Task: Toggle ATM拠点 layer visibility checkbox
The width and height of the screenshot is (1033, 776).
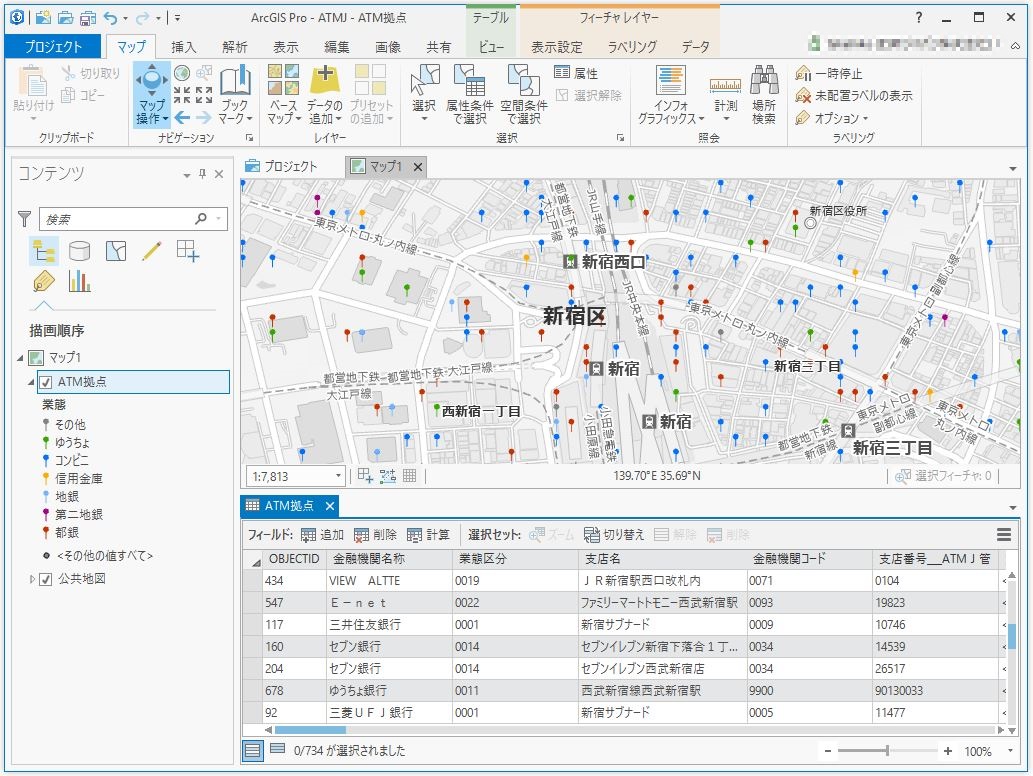Action: 46,382
